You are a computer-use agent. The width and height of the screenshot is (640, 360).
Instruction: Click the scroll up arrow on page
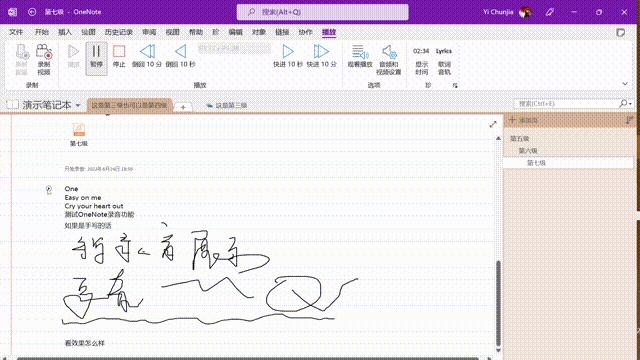[x=498, y=138]
